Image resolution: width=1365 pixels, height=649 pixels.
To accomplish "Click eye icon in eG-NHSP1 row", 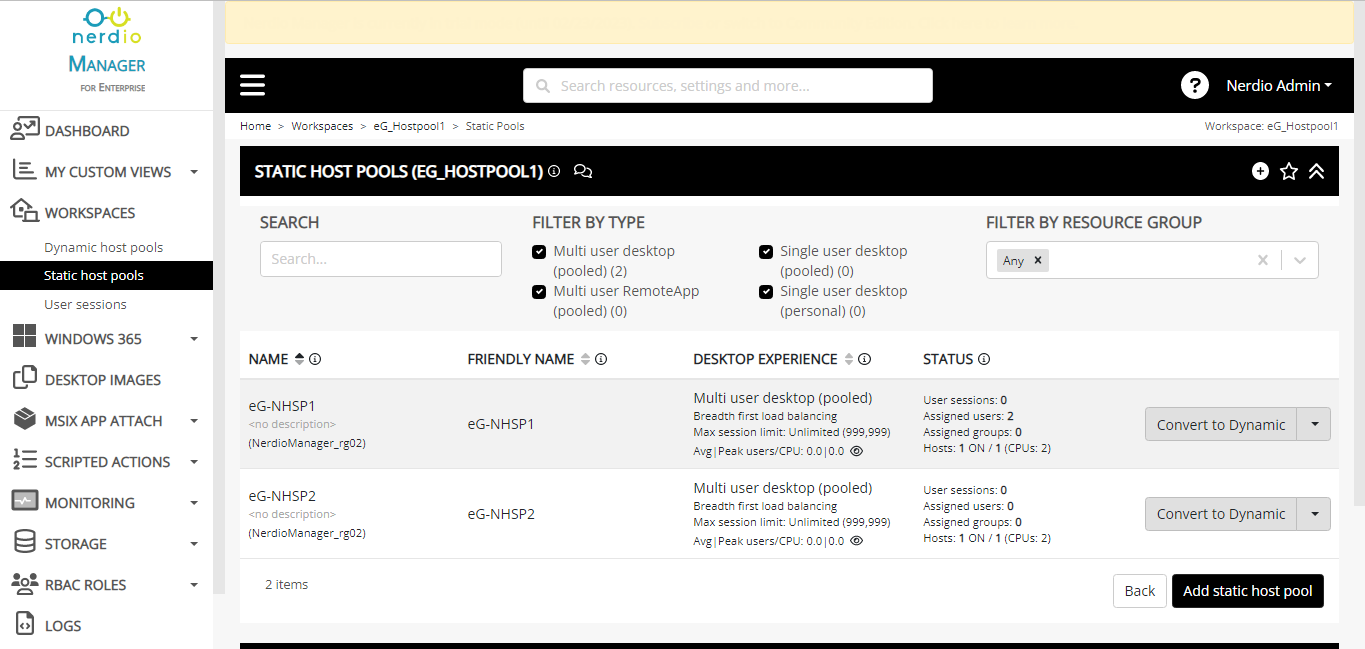I will pos(856,451).
